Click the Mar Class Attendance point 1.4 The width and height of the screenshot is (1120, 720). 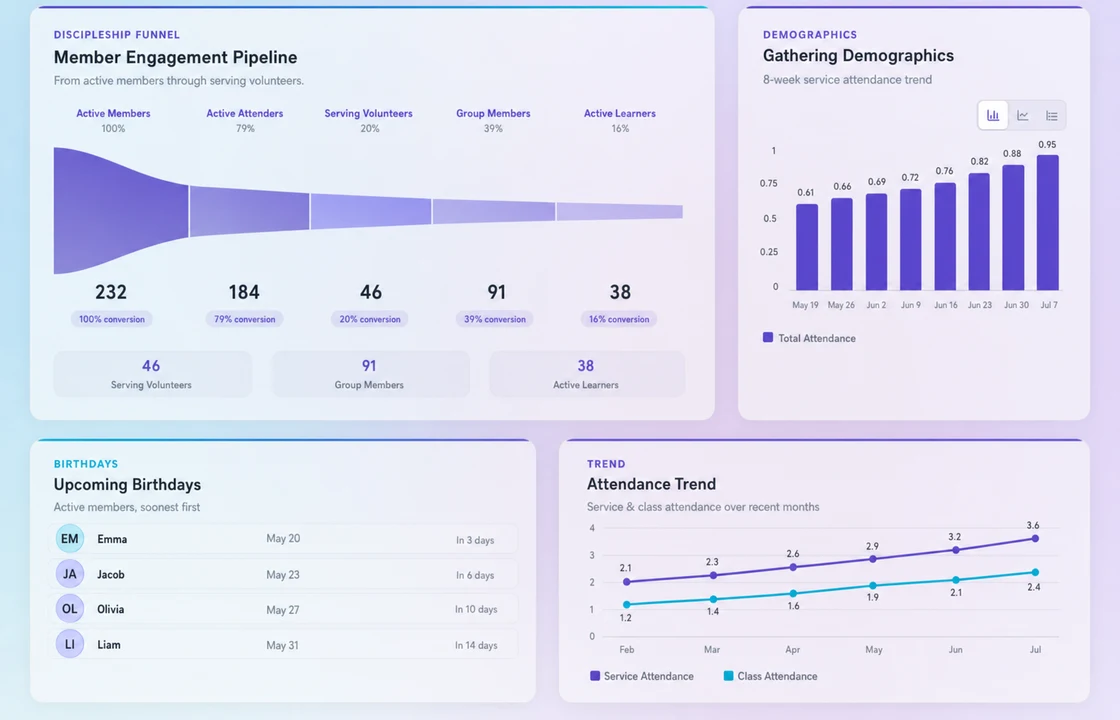[713, 599]
